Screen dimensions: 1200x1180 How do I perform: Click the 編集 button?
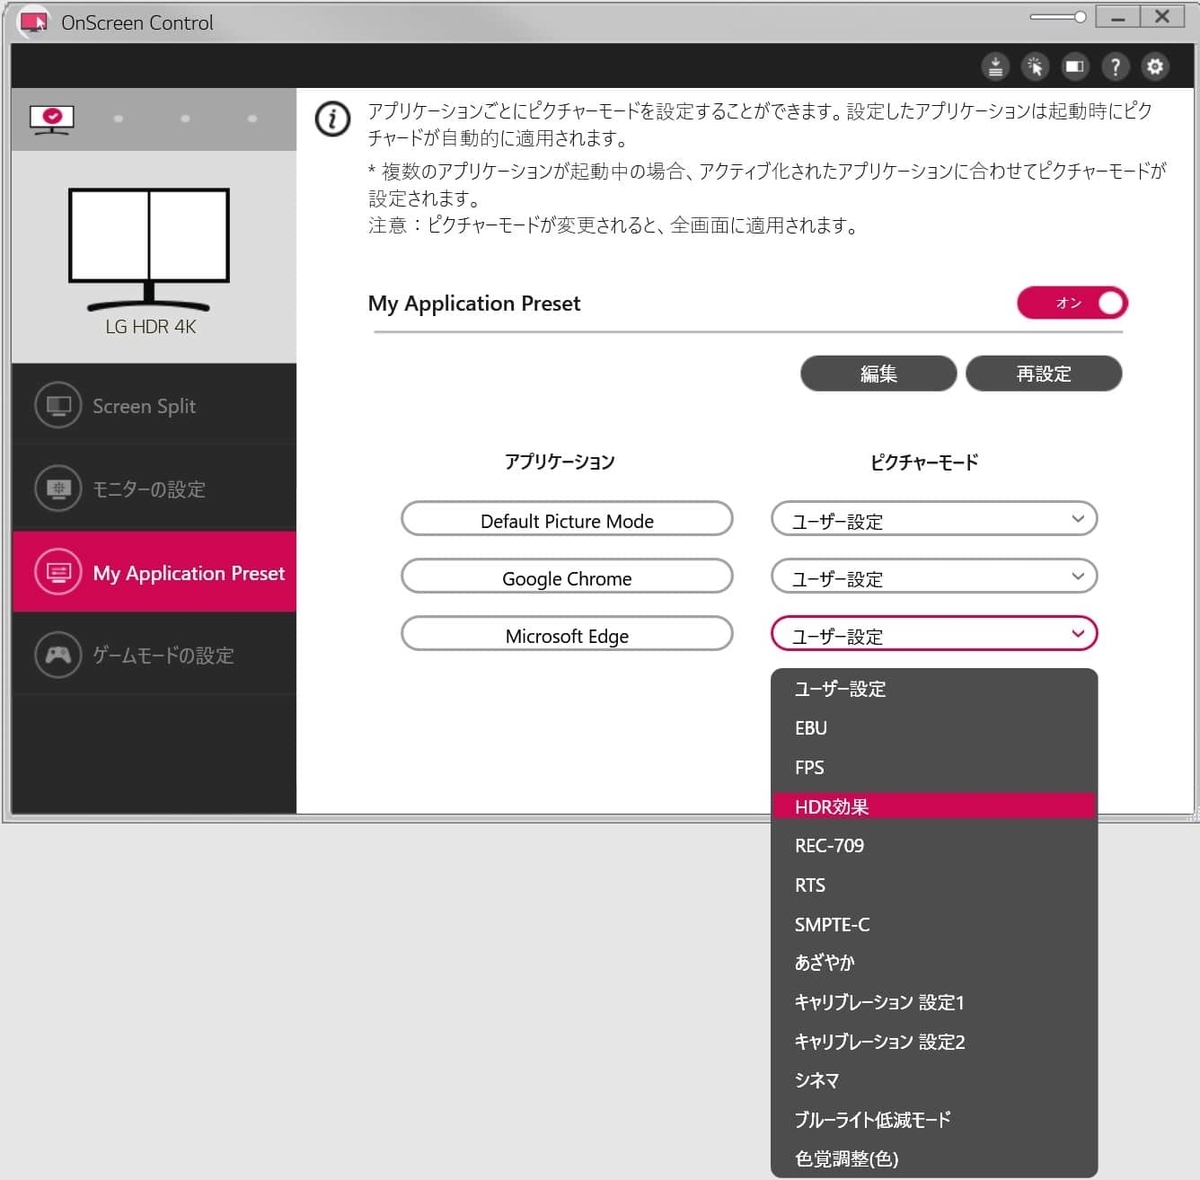[x=878, y=373]
